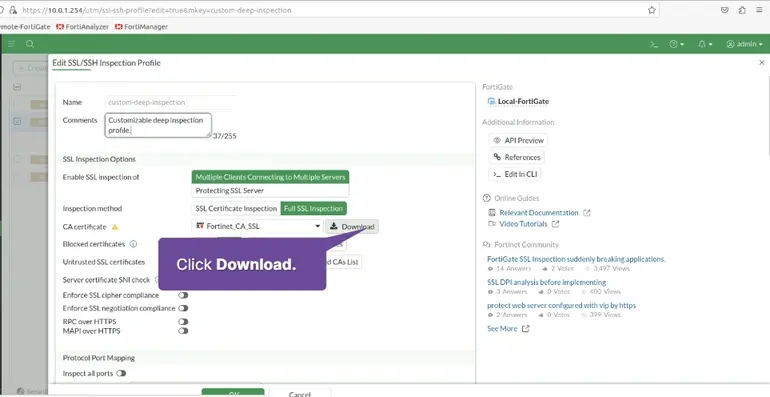This screenshot has width=770, height=397.
Task: Toggle Enforce SSL negotiation compliance
Action: pos(183,308)
